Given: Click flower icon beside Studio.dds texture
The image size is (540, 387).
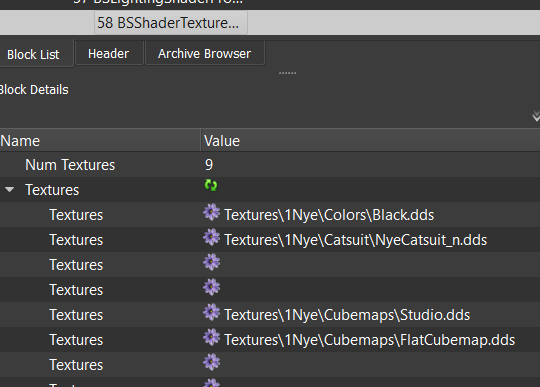Looking at the screenshot, I should point(211,312).
